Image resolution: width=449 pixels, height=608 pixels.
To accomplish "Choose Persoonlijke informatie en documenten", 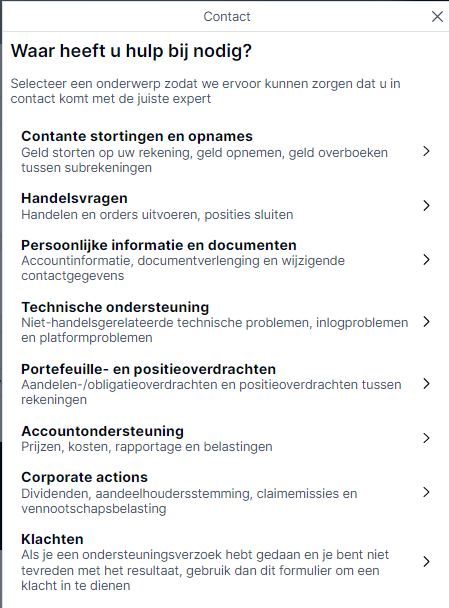I will tap(159, 245).
